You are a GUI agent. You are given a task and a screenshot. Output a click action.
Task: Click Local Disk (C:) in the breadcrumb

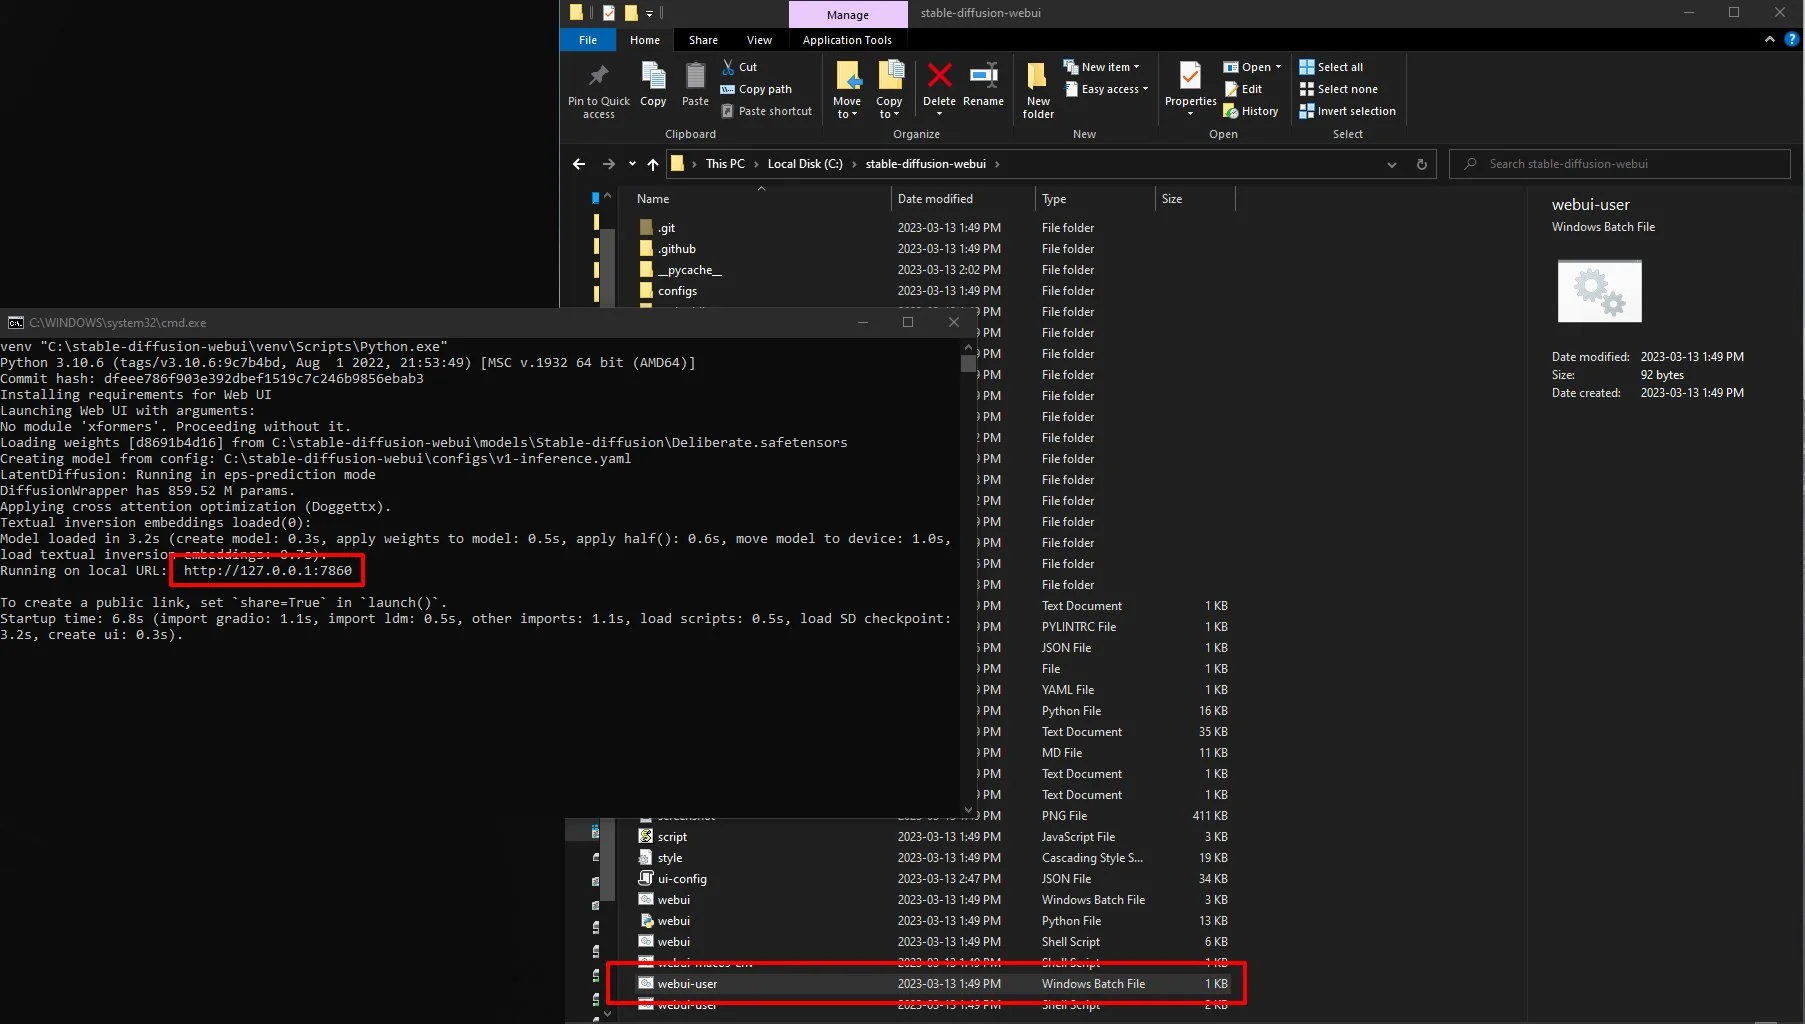point(805,164)
